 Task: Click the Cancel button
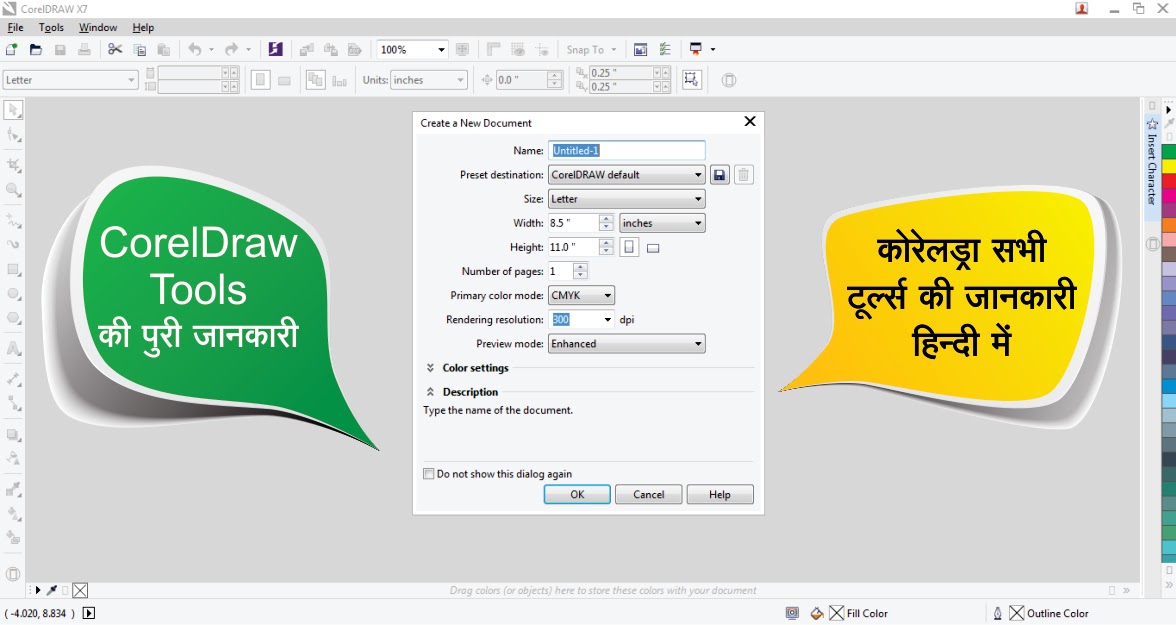tap(649, 494)
